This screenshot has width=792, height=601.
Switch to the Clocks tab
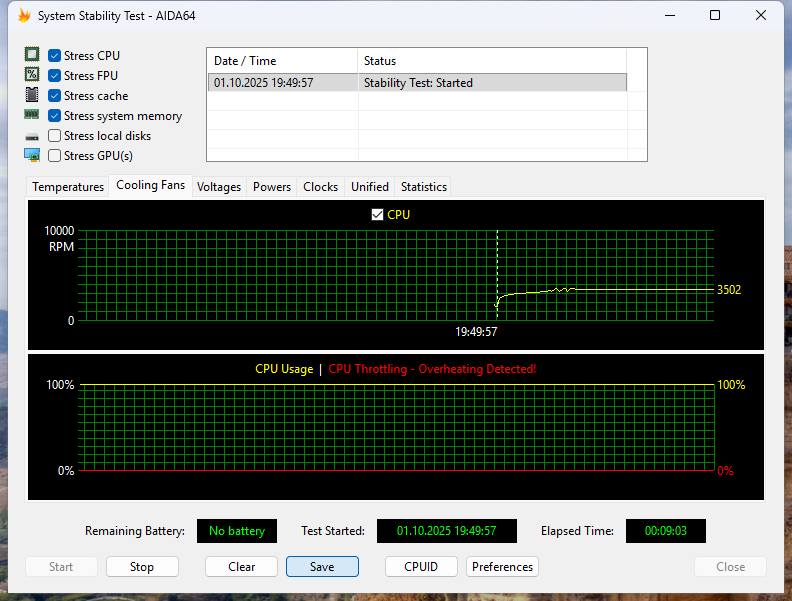tap(320, 187)
